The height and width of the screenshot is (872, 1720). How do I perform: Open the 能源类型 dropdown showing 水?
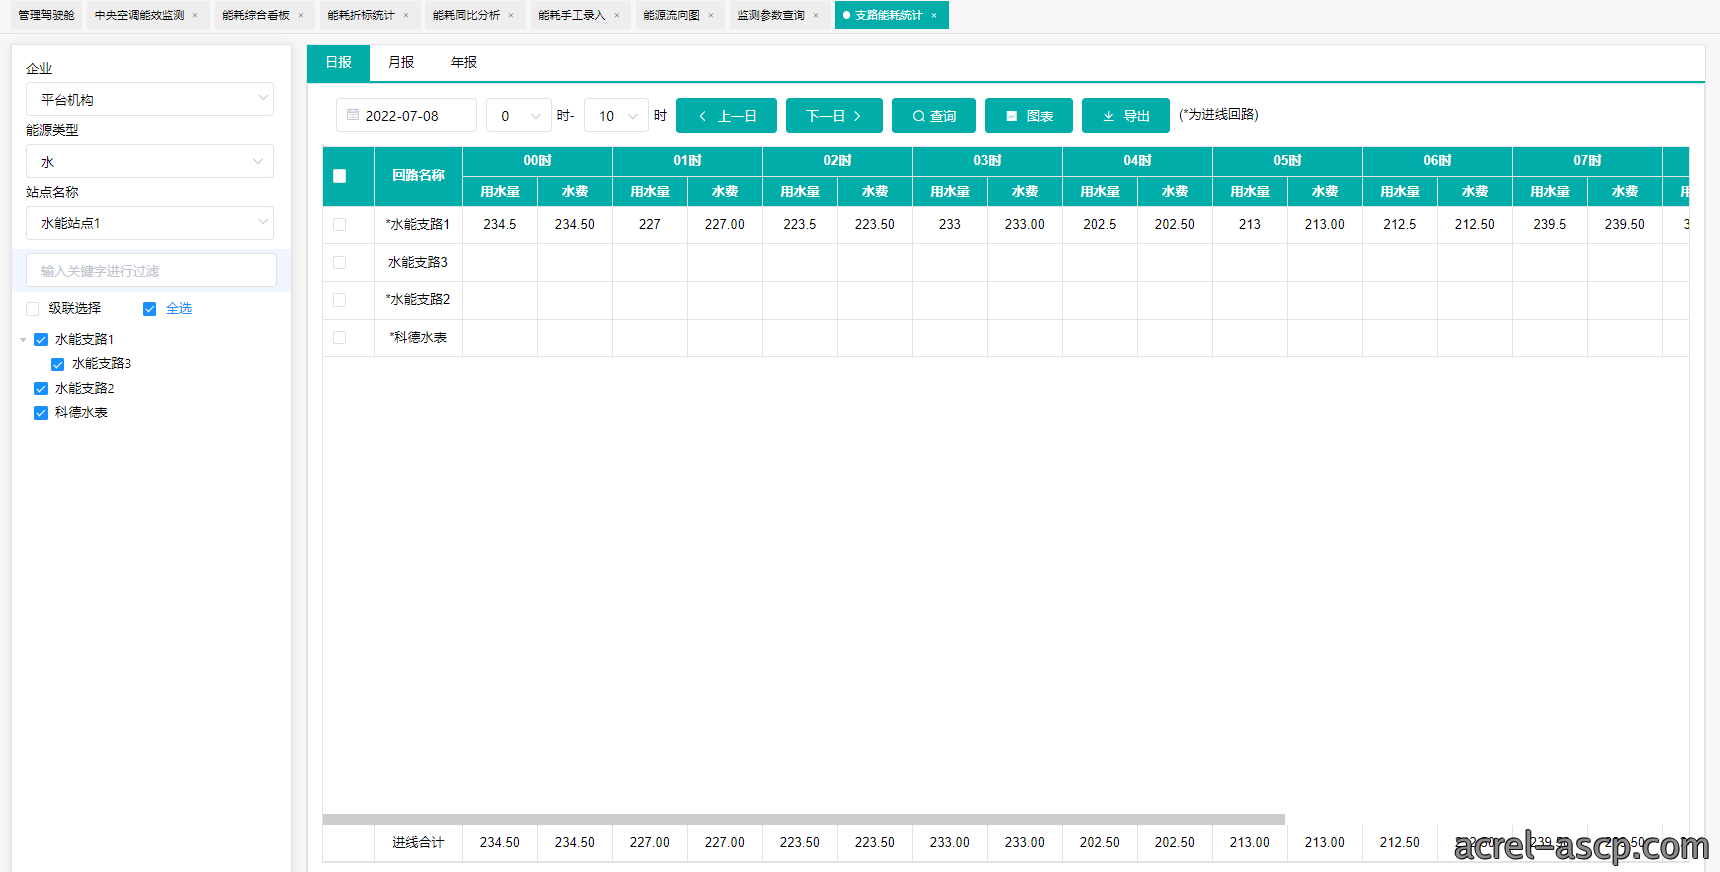point(150,161)
